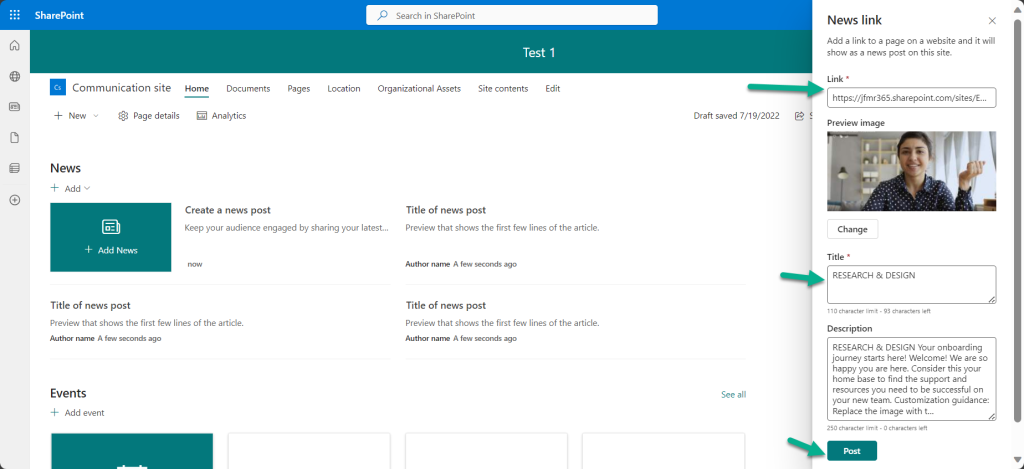The image size is (1024, 469).
Task: Click the Communication site title
Action: point(121,88)
